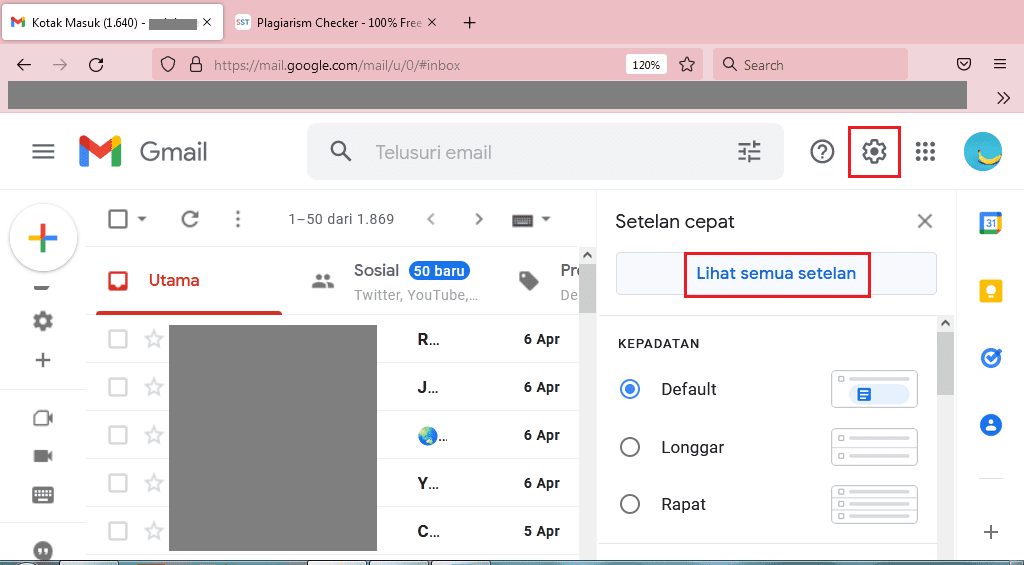Join a meeting filled camera icon

click(x=43, y=456)
